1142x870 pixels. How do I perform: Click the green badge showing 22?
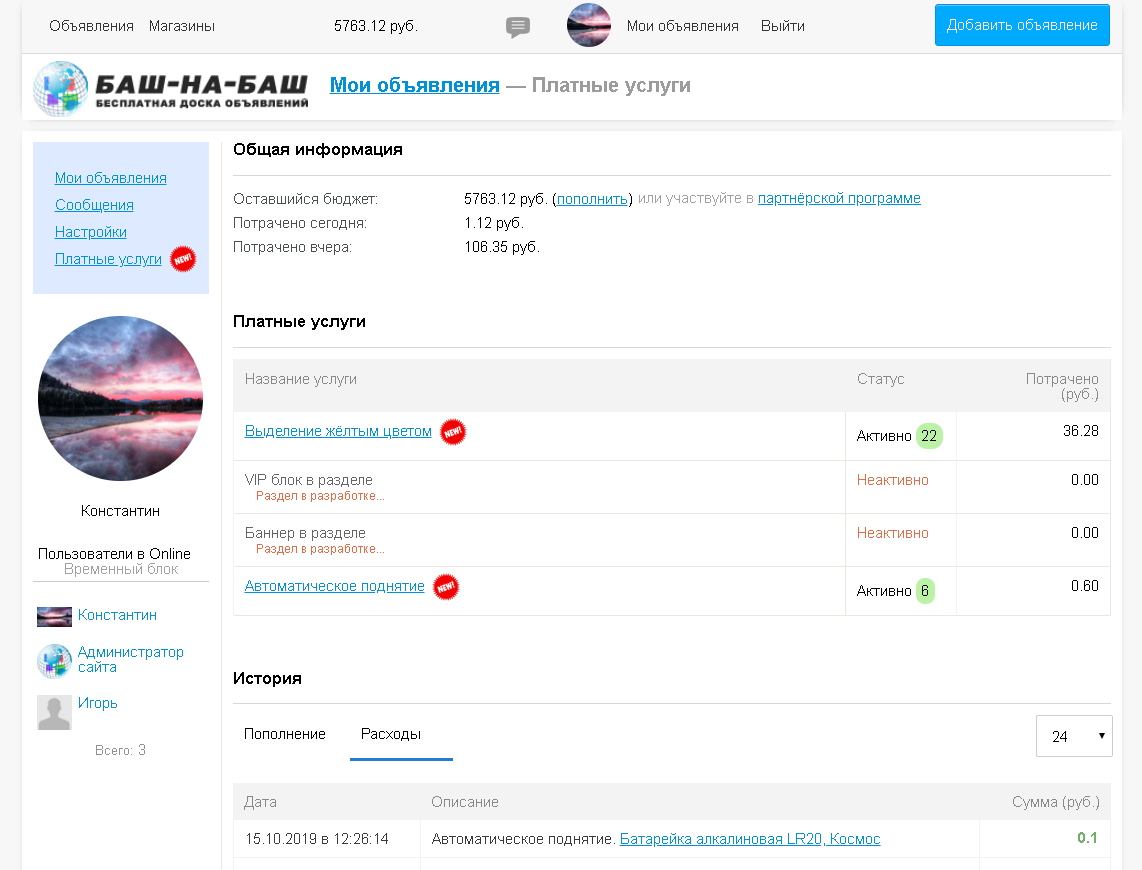coord(929,436)
